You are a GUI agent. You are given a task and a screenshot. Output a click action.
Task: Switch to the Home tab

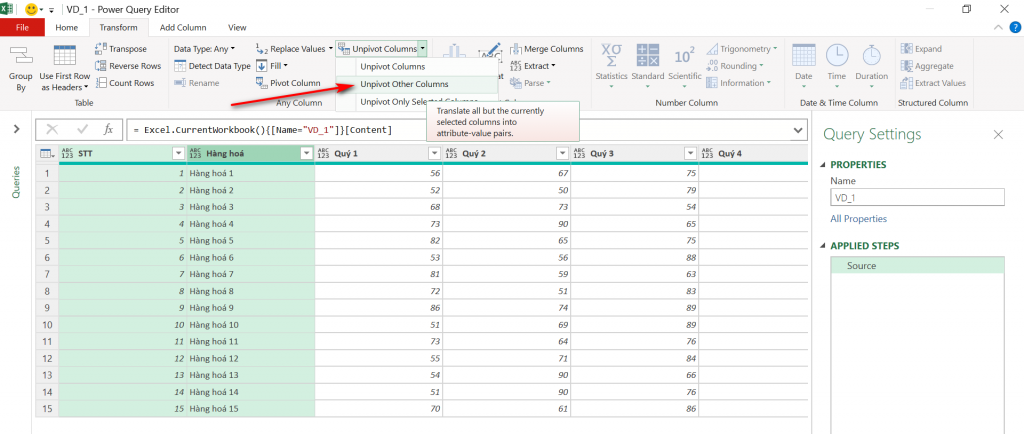67,27
